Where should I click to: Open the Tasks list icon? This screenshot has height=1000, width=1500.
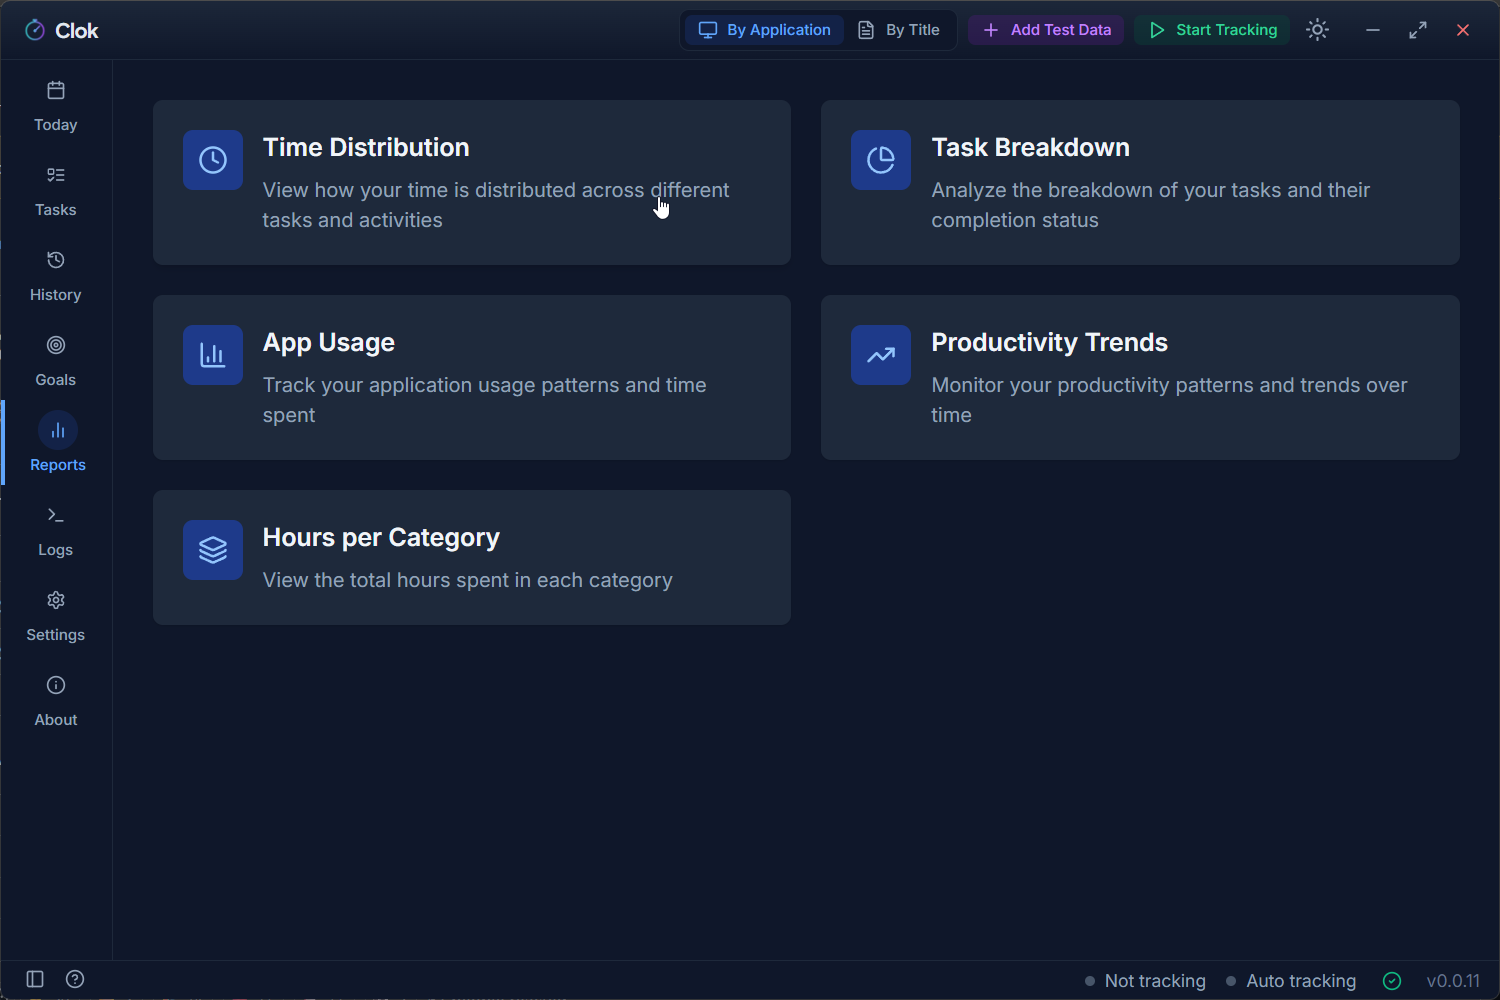[56, 175]
